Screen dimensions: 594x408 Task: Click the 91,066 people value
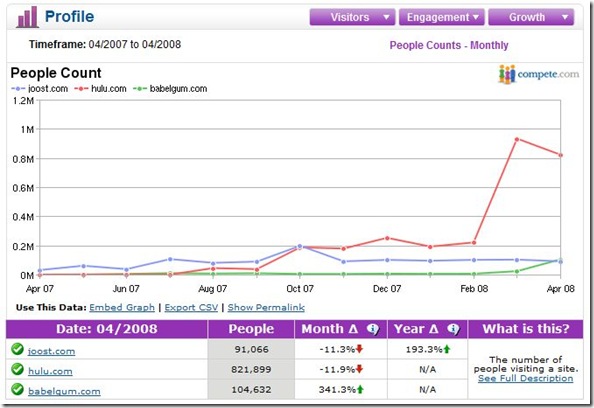click(x=252, y=349)
